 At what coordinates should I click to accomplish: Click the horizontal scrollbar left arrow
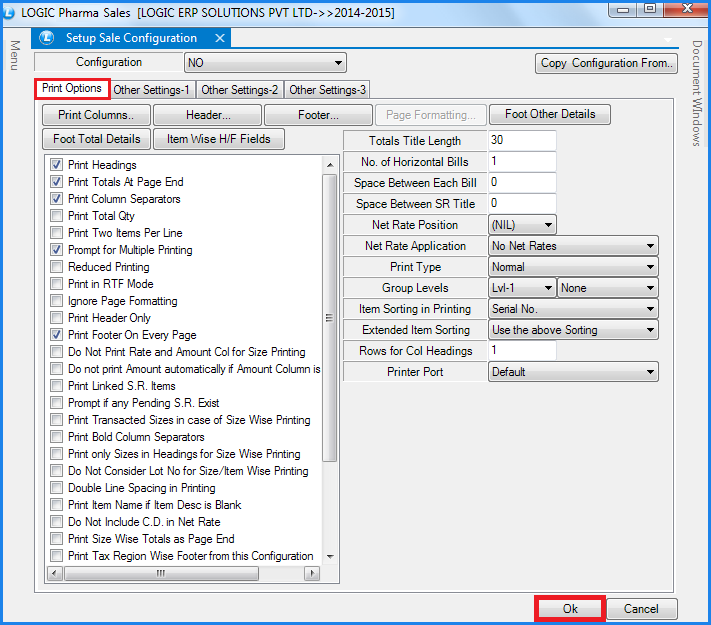[x=55, y=573]
